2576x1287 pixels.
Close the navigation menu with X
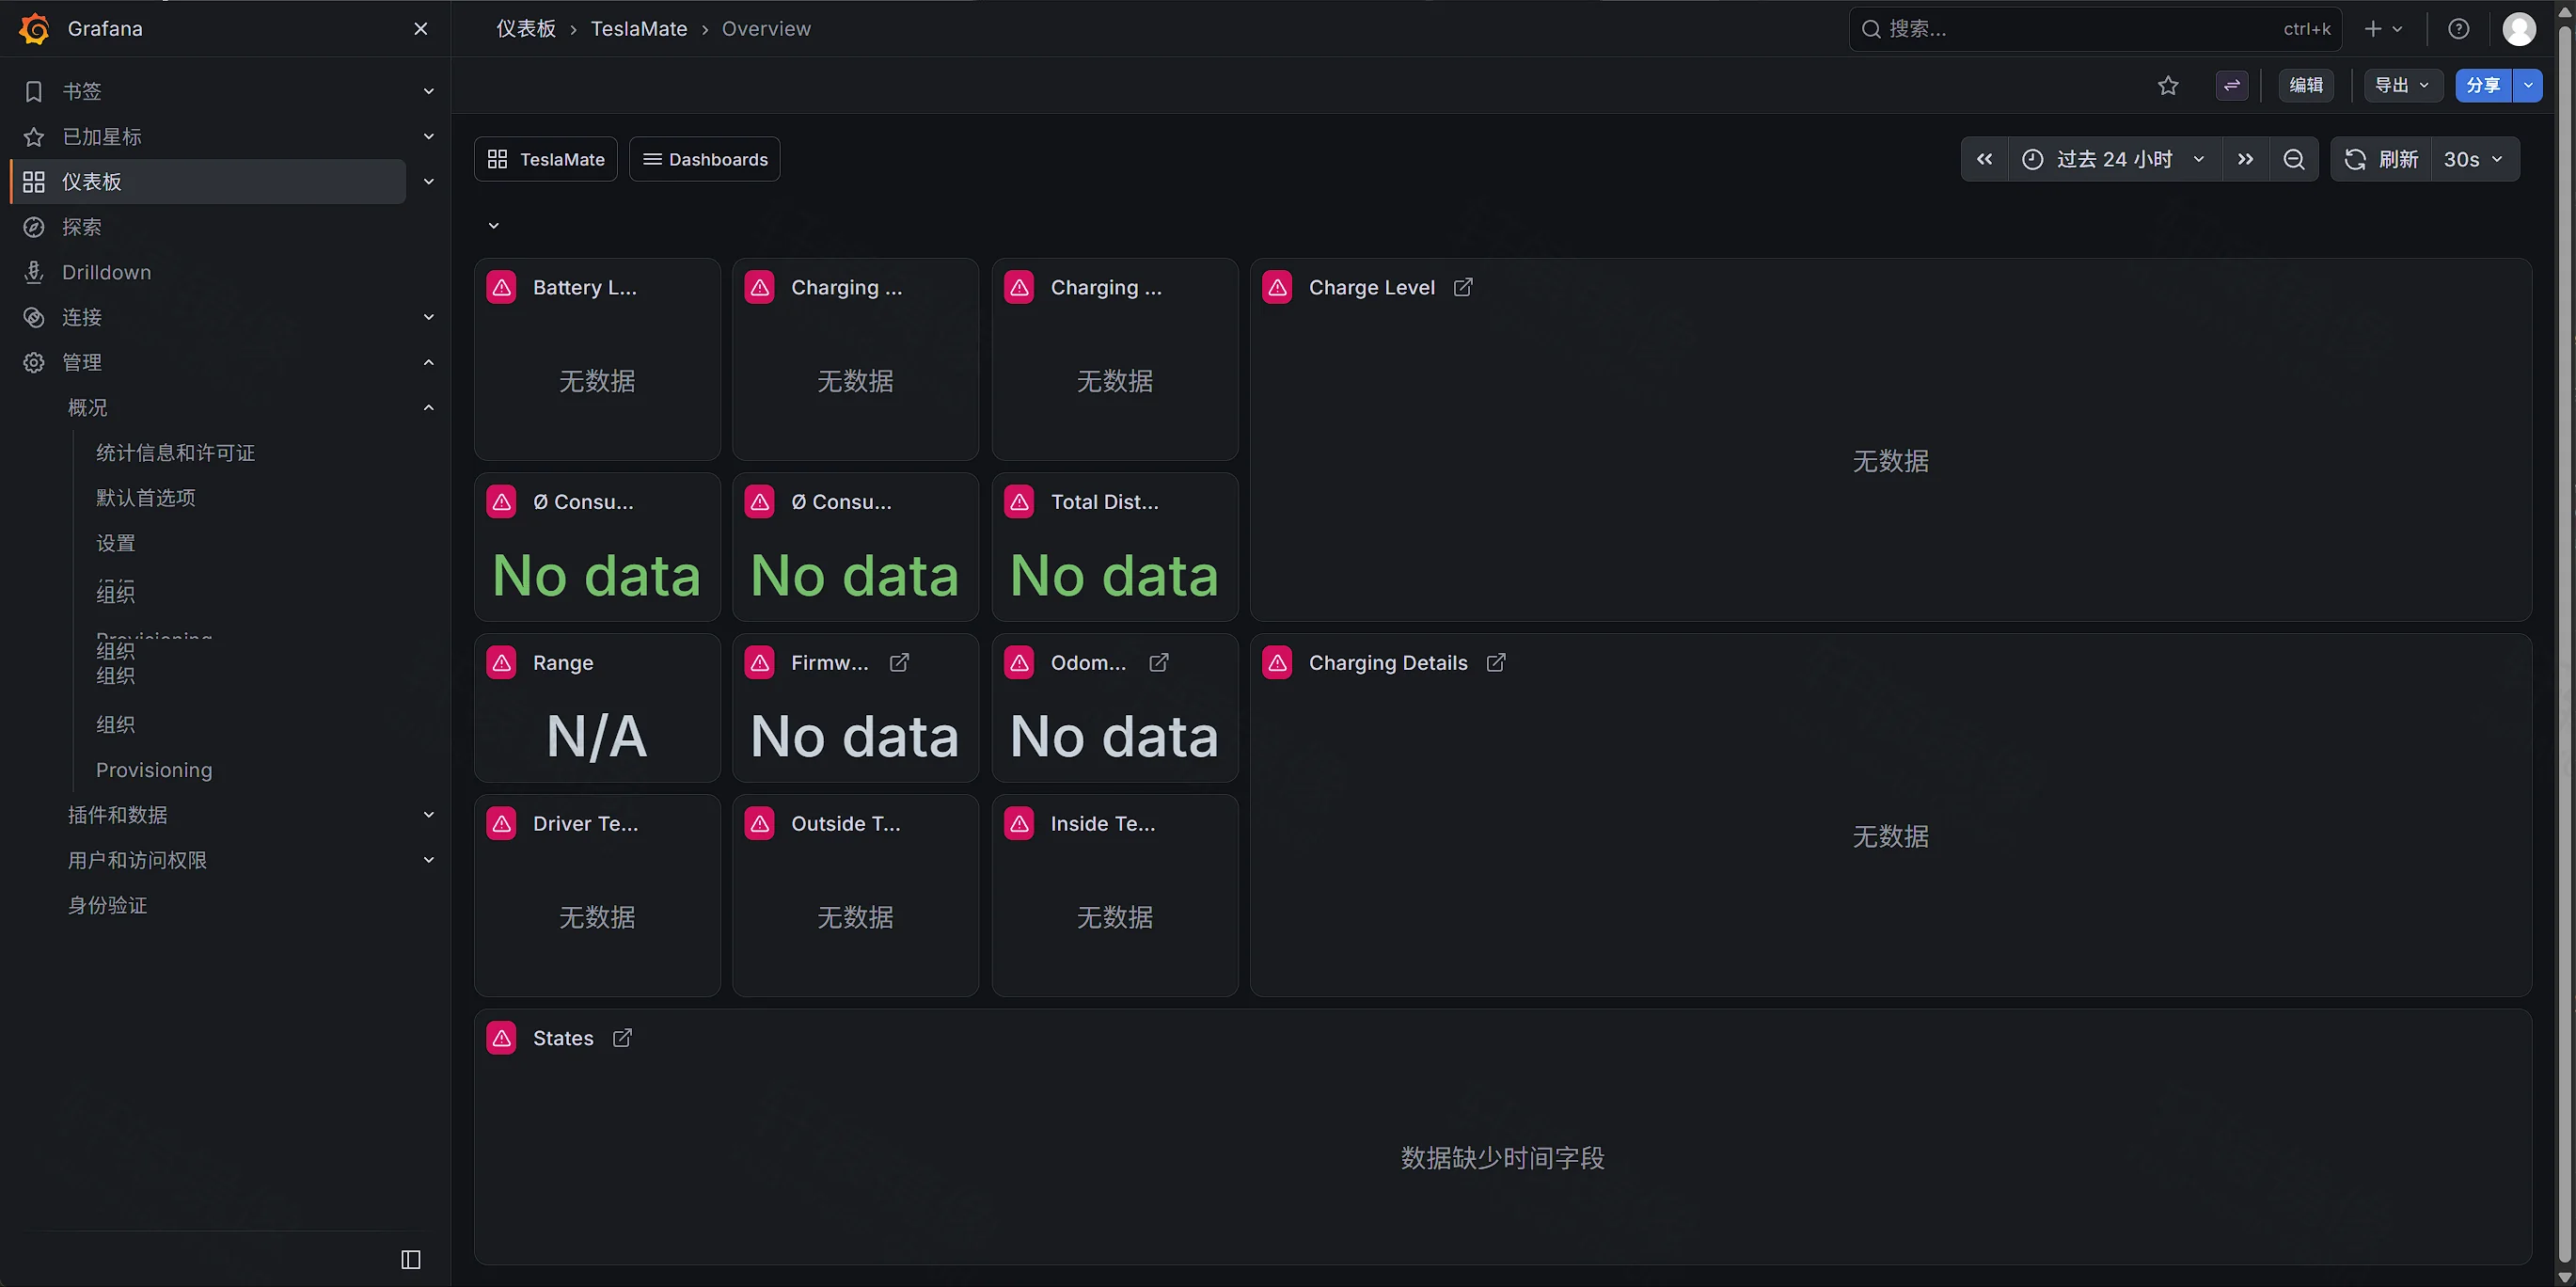click(x=421, y=29)
